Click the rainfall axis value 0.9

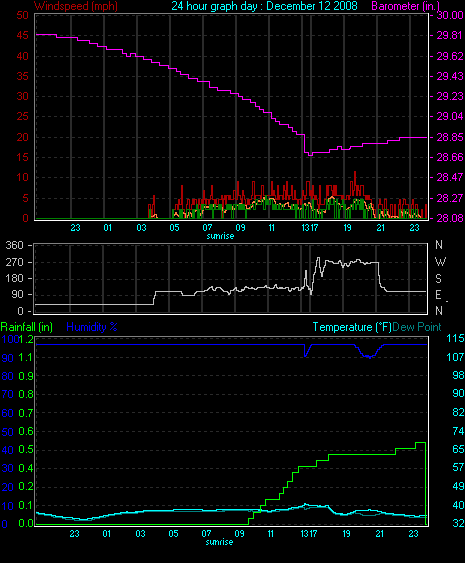(26, 376)
